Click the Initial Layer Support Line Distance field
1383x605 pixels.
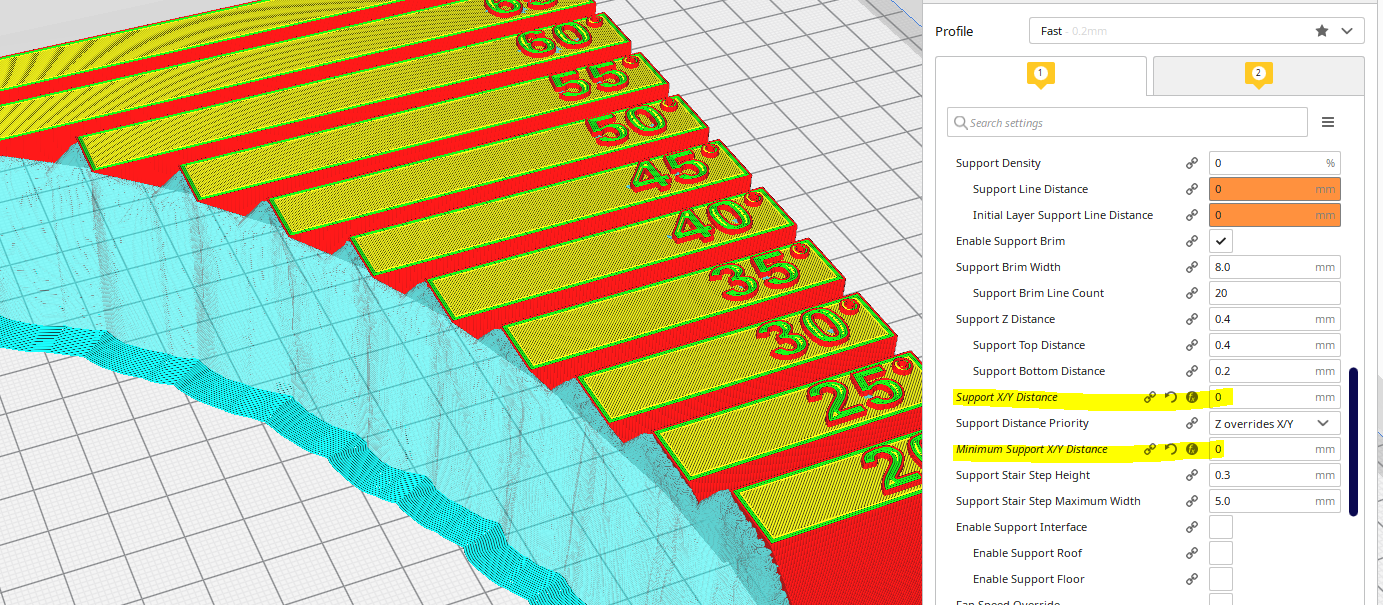click(1275, 215)
